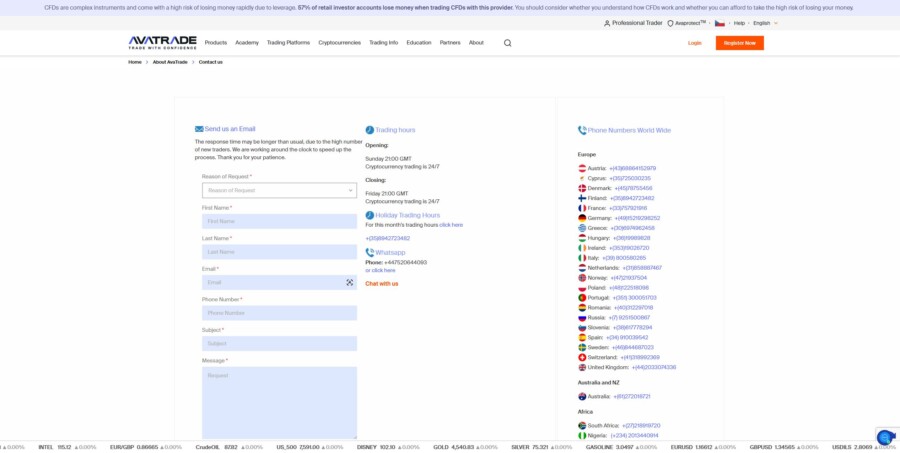The height and width of the screenshot is (453, 900).
Task: Focus the Phone Number input field
Action: click(279, 313)
